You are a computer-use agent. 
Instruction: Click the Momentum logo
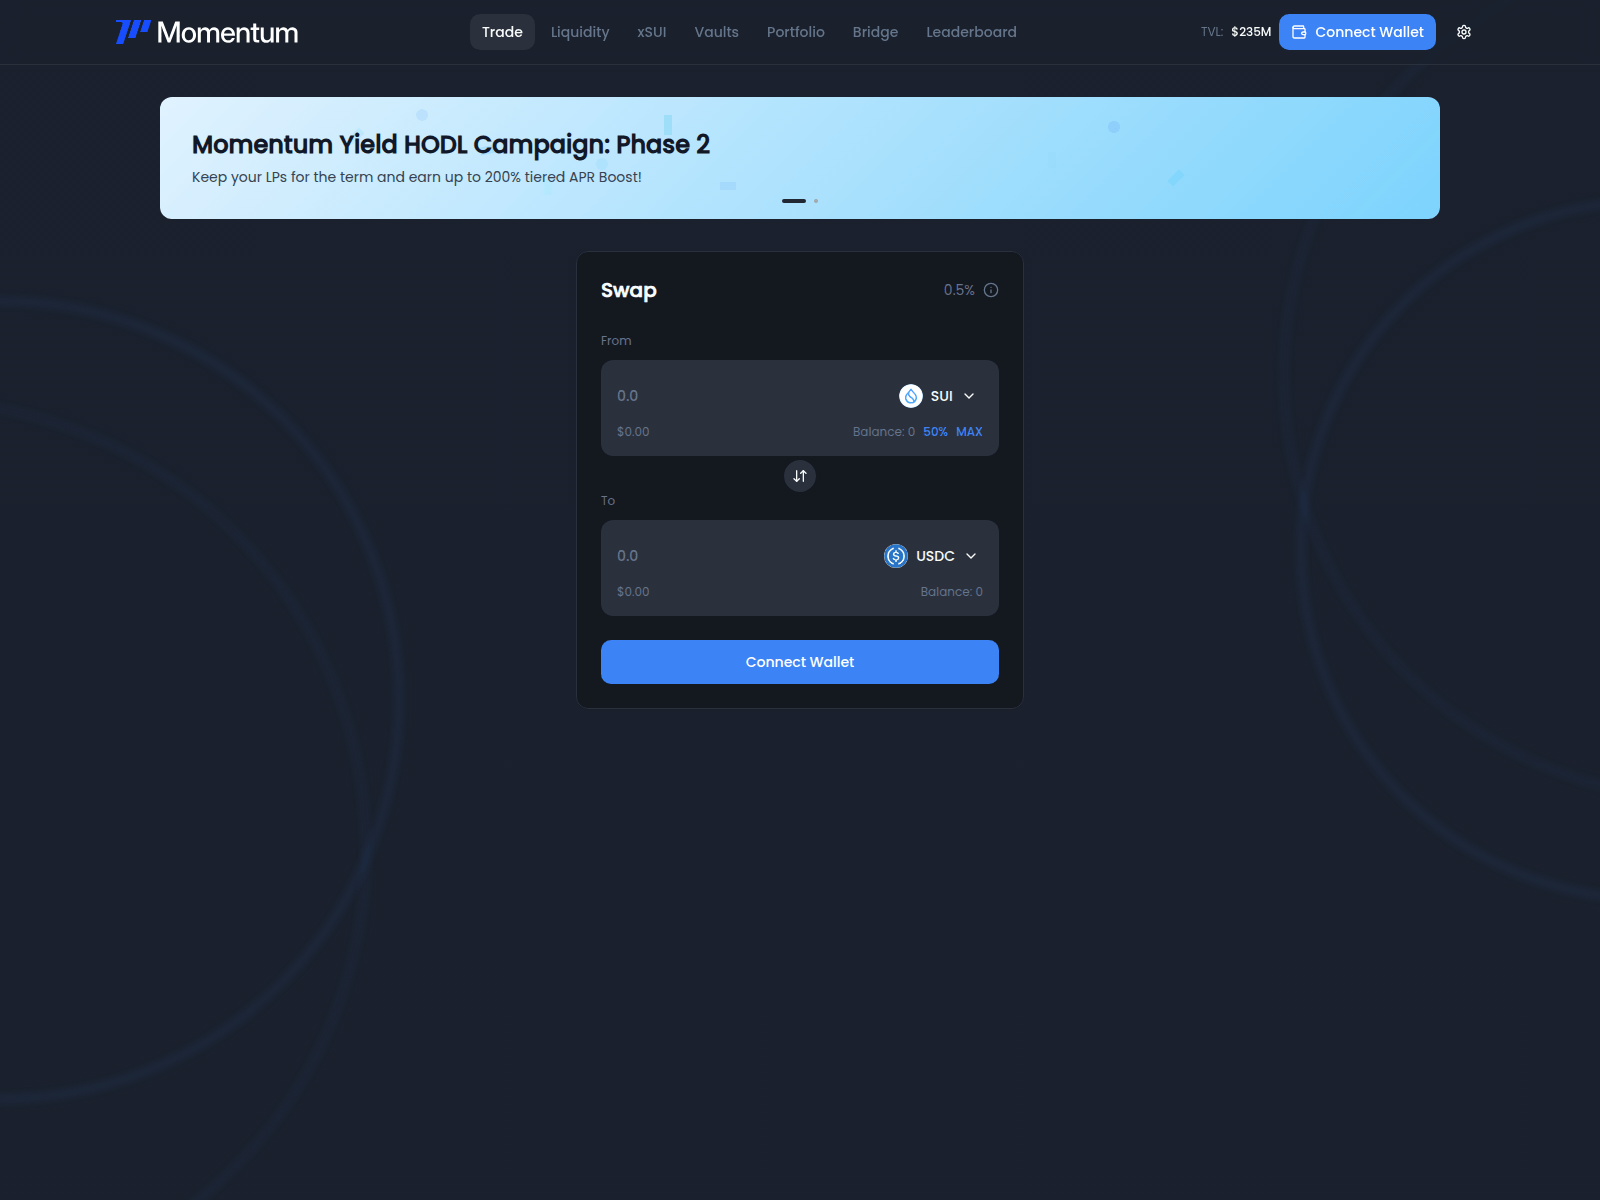click(x=207, y=32)
